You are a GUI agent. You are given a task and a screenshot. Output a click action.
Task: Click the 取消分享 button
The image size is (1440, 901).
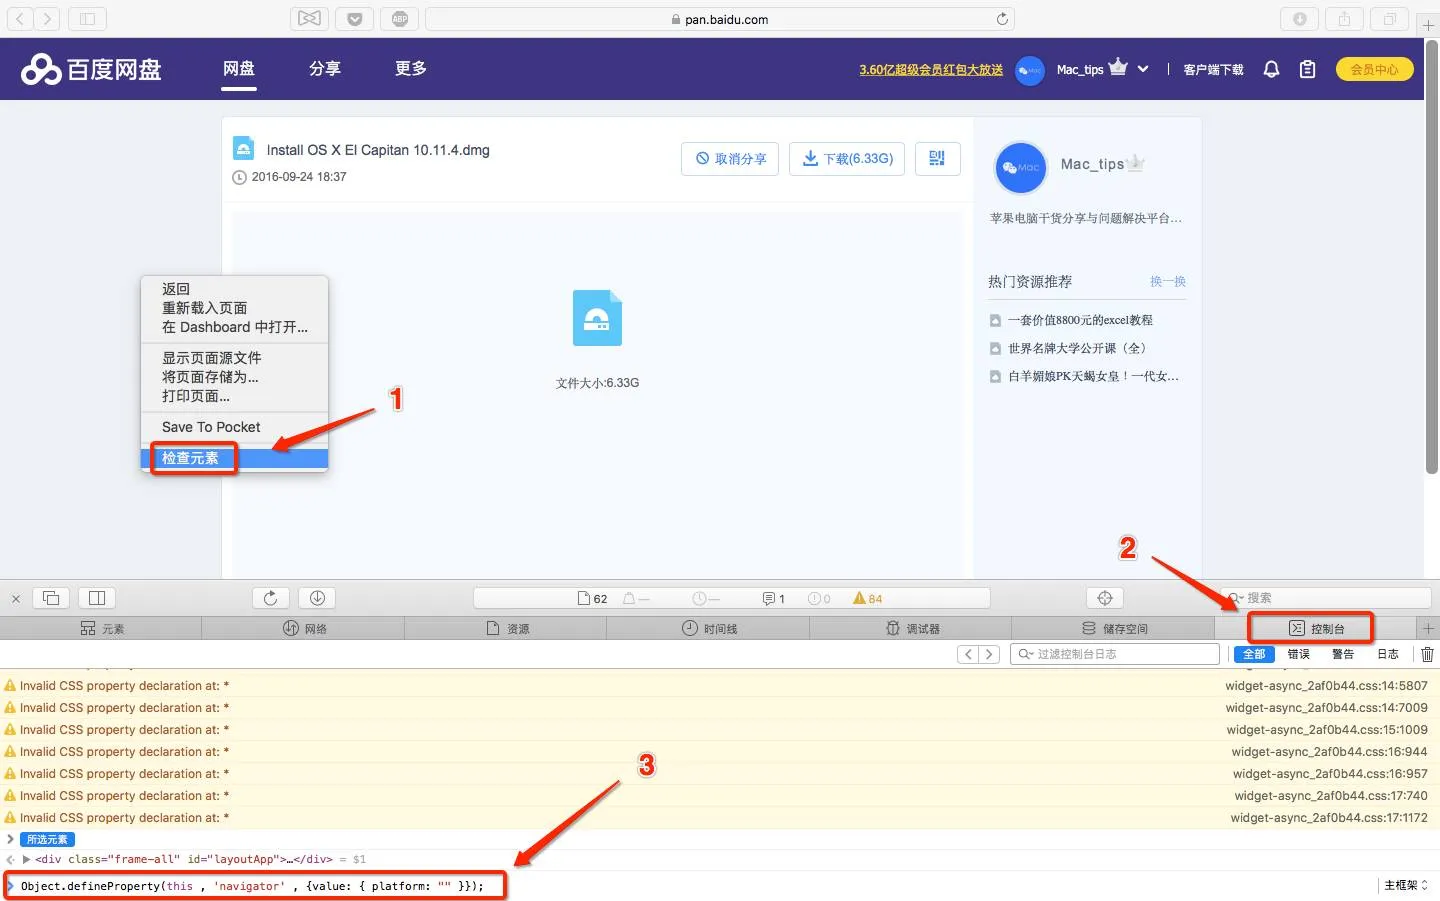pos(730,158)
